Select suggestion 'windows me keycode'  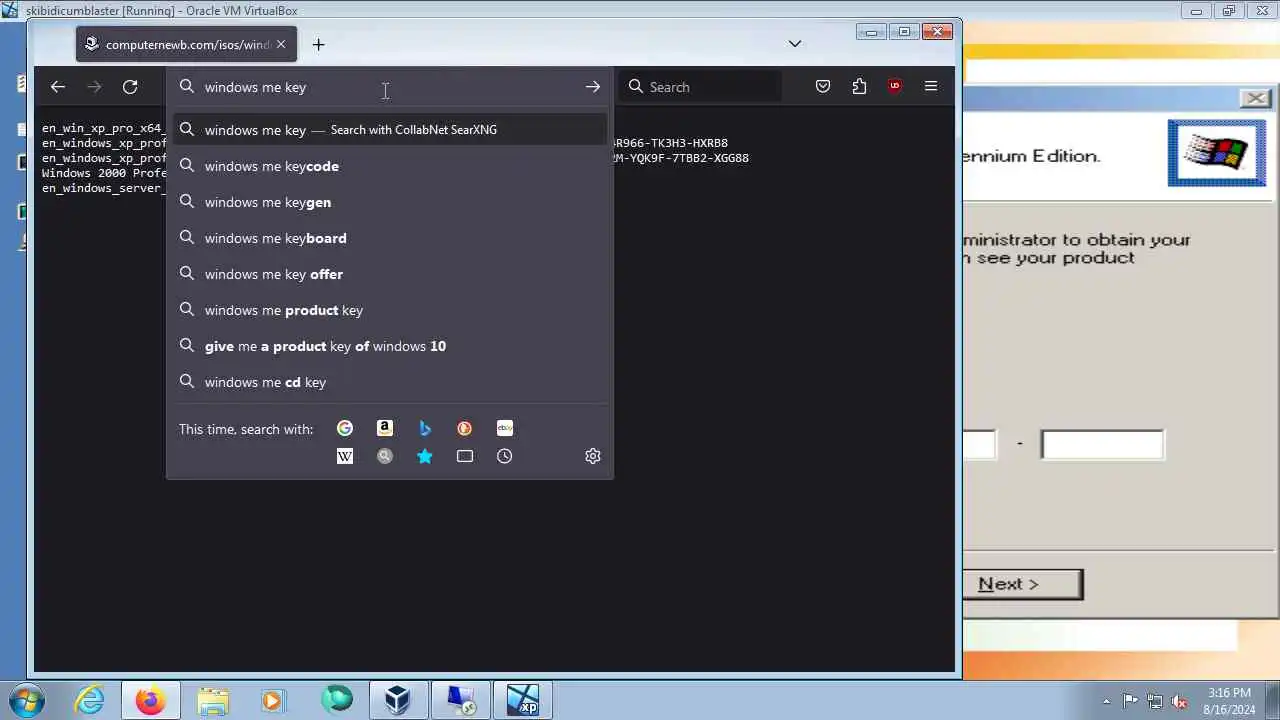(390, 166)
